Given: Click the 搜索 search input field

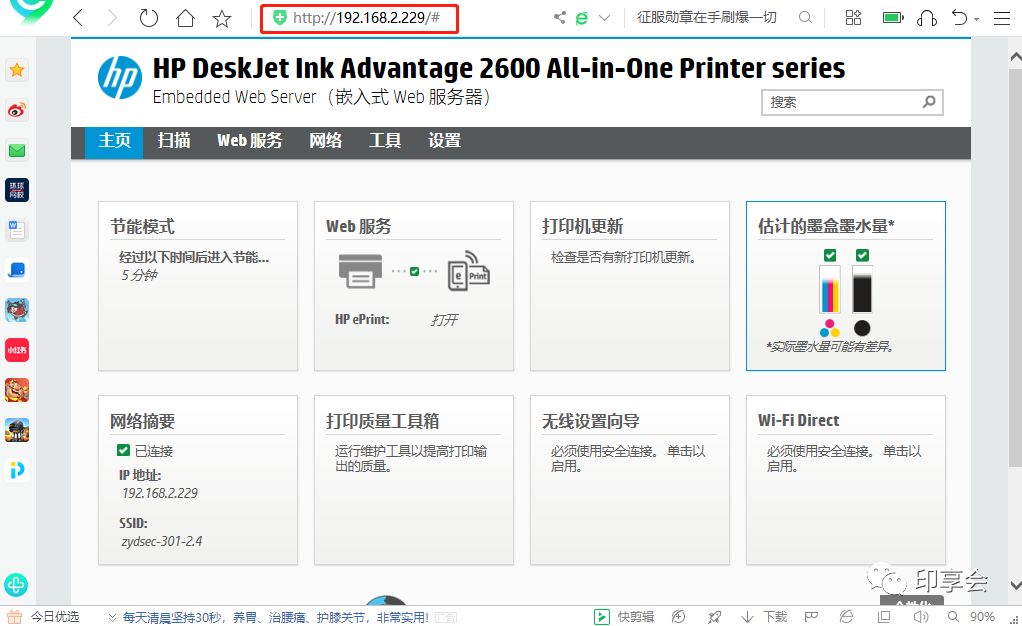Looking at the screenshot, I should click(852, 102).
